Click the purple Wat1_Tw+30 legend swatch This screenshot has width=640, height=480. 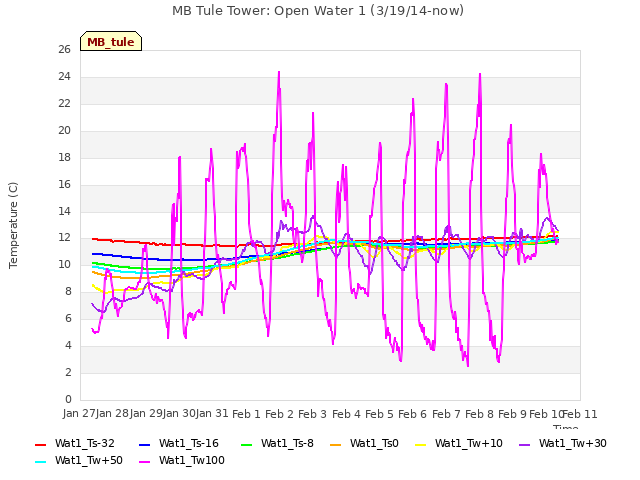pos(524,444)
